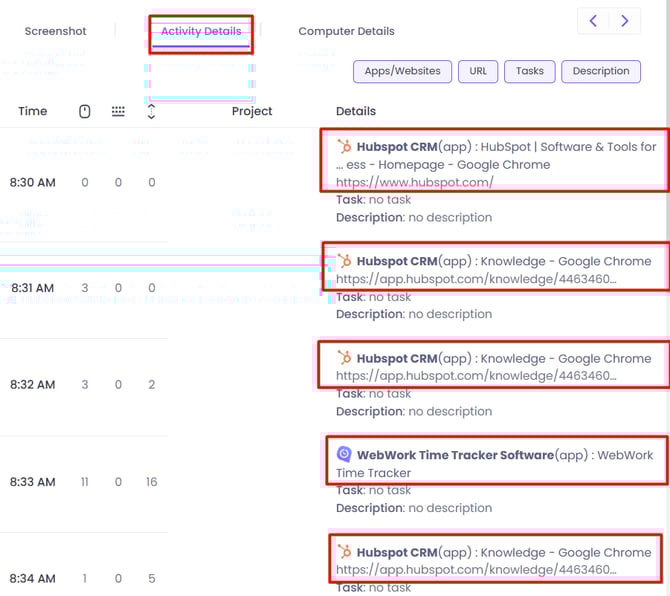Screen dimensions: 670x596
Task: Toggle the Apps/Websites filter
Action: coord(403,71)
